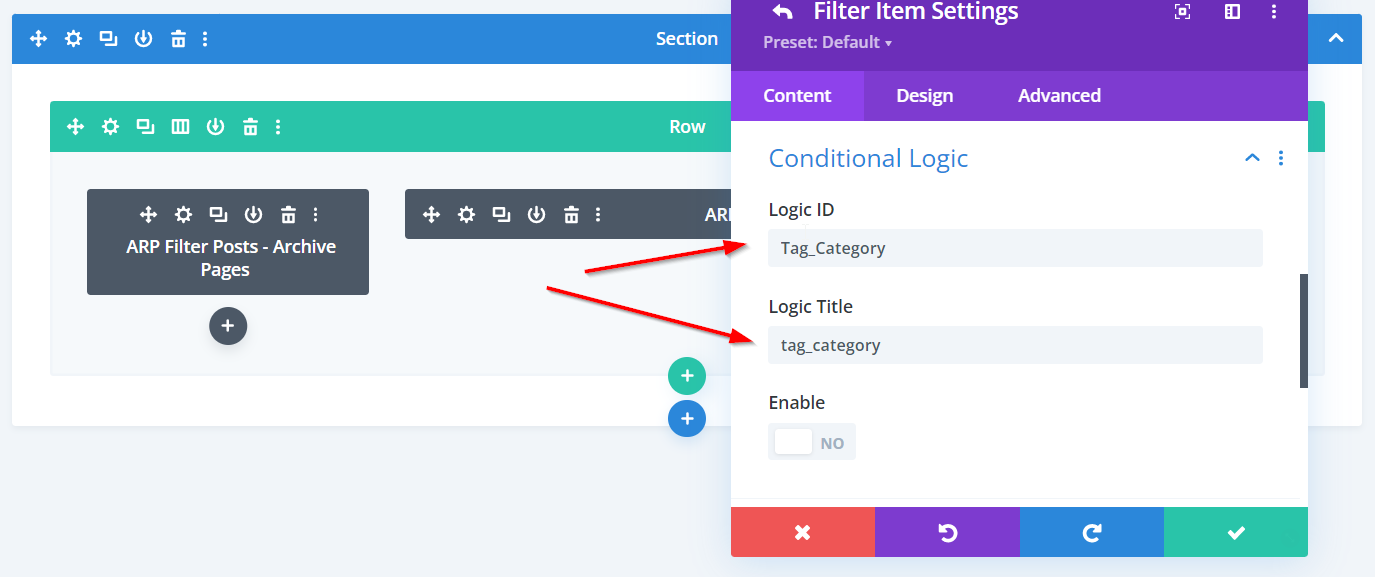The height and width of the screenshot is (577, 1375).
Task: Click the Section settings gear icon
Action: 73,39
